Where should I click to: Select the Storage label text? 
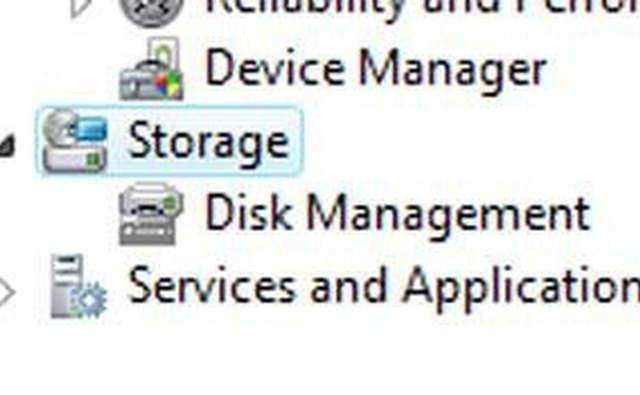[209, 142]
